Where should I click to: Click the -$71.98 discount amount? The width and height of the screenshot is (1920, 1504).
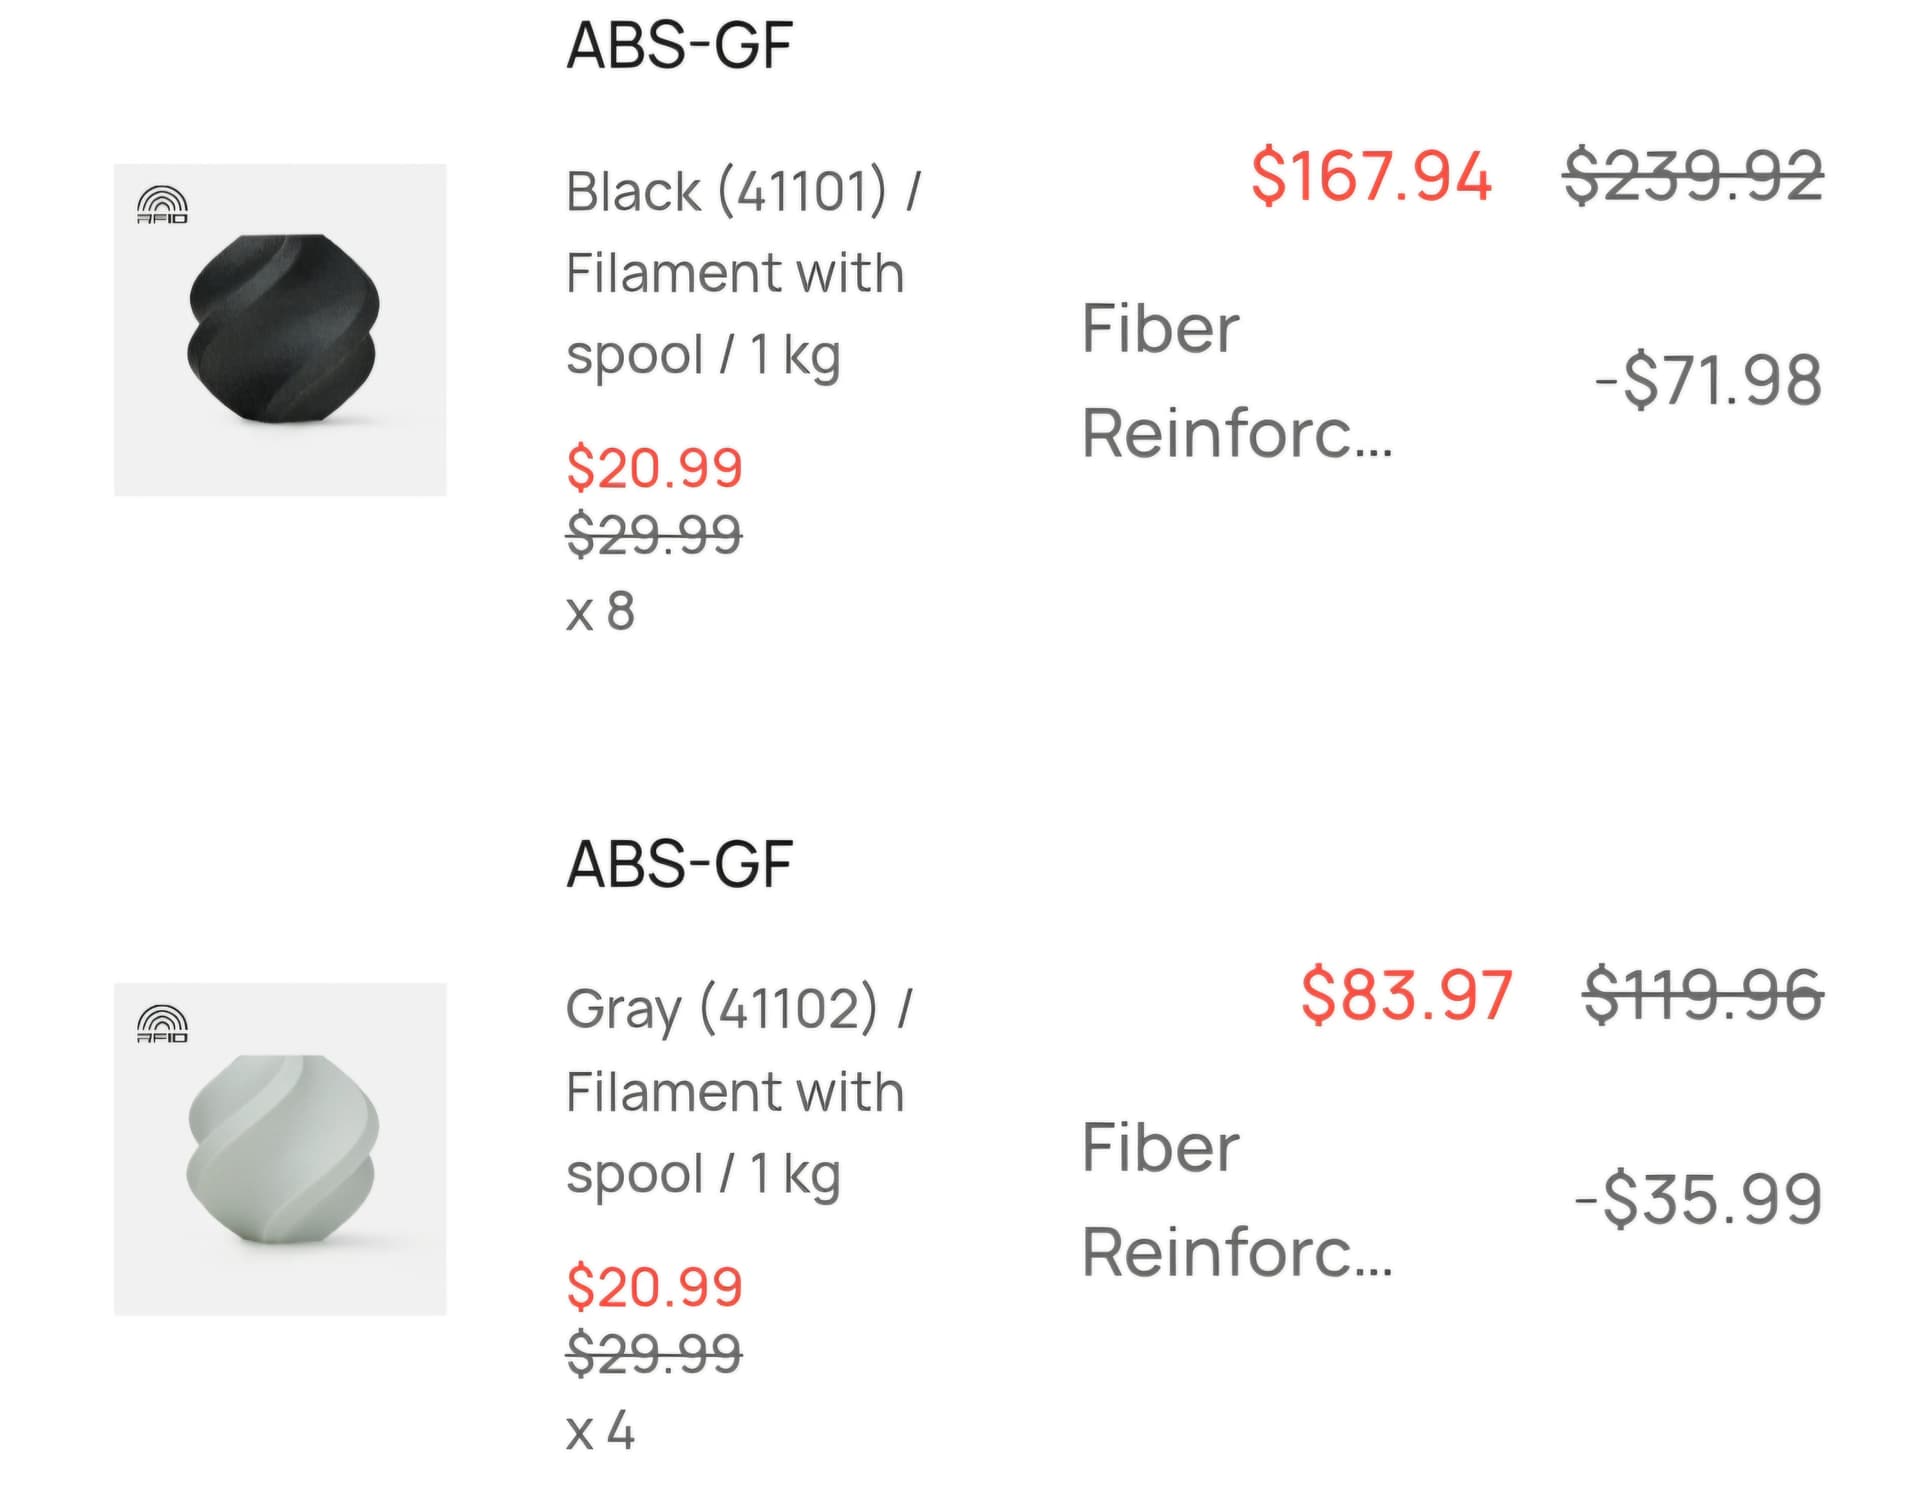click(x=1708, y=381)
